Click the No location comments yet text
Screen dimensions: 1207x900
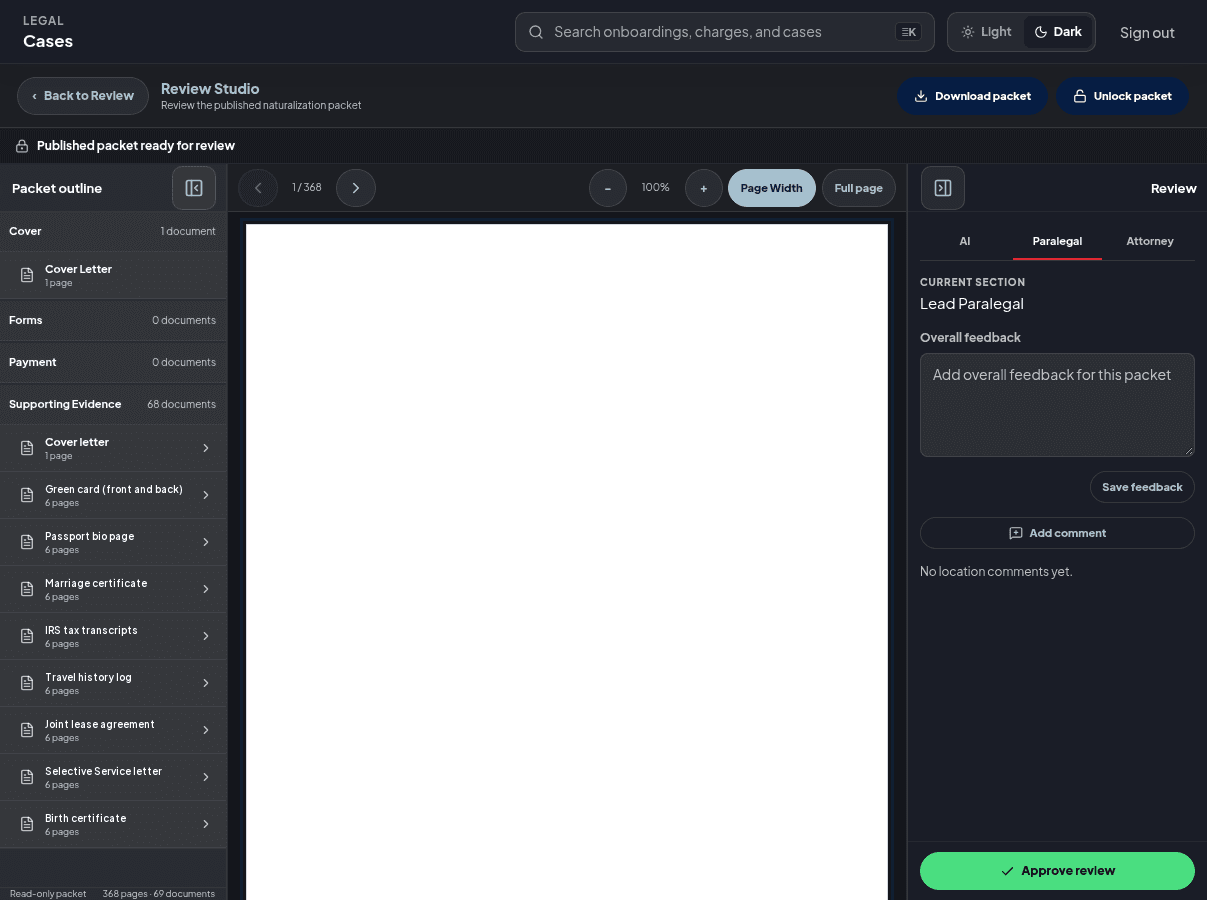tap(996, 572)
